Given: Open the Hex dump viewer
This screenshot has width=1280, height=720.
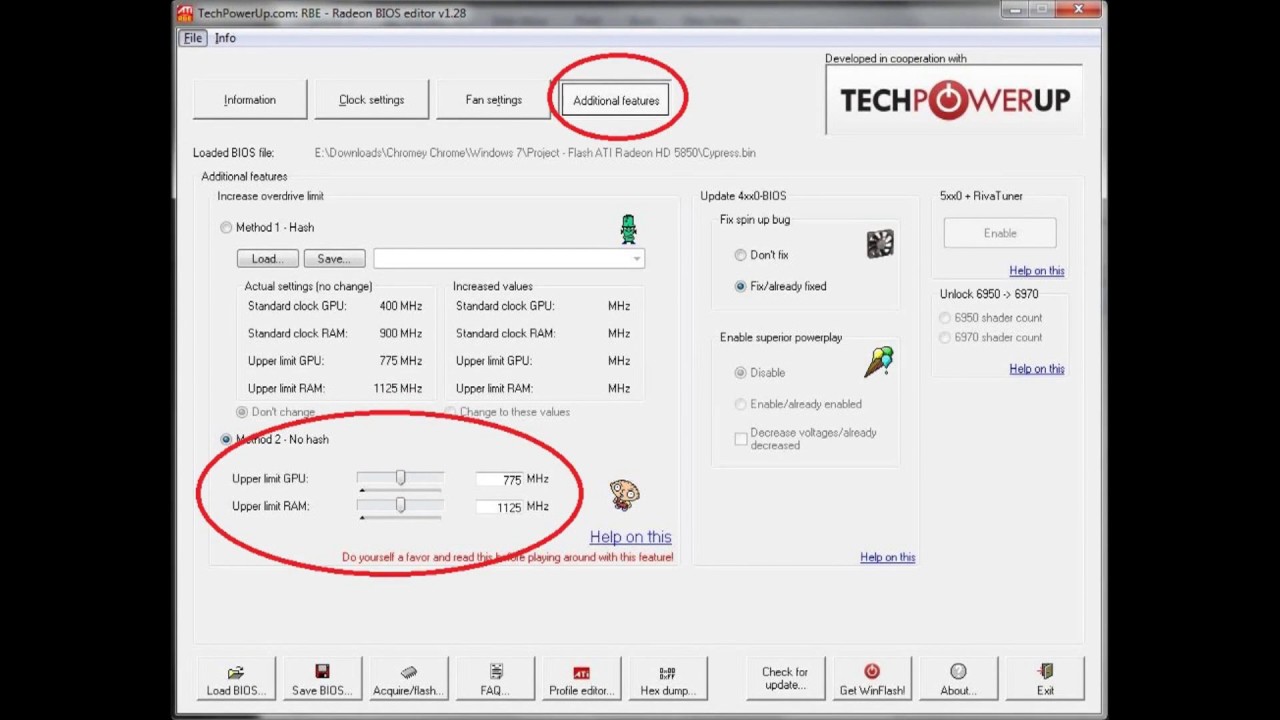Looking at the screenshot, I should click(x=668, y=680).
